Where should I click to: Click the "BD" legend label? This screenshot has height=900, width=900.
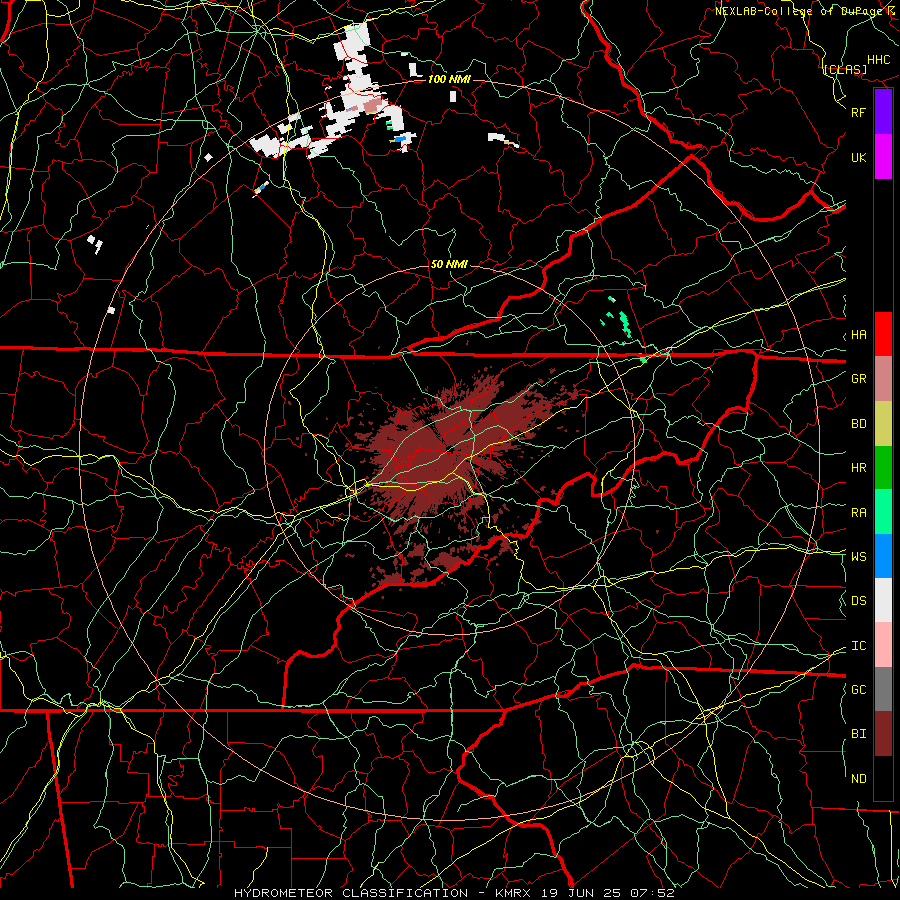(858, 423)
